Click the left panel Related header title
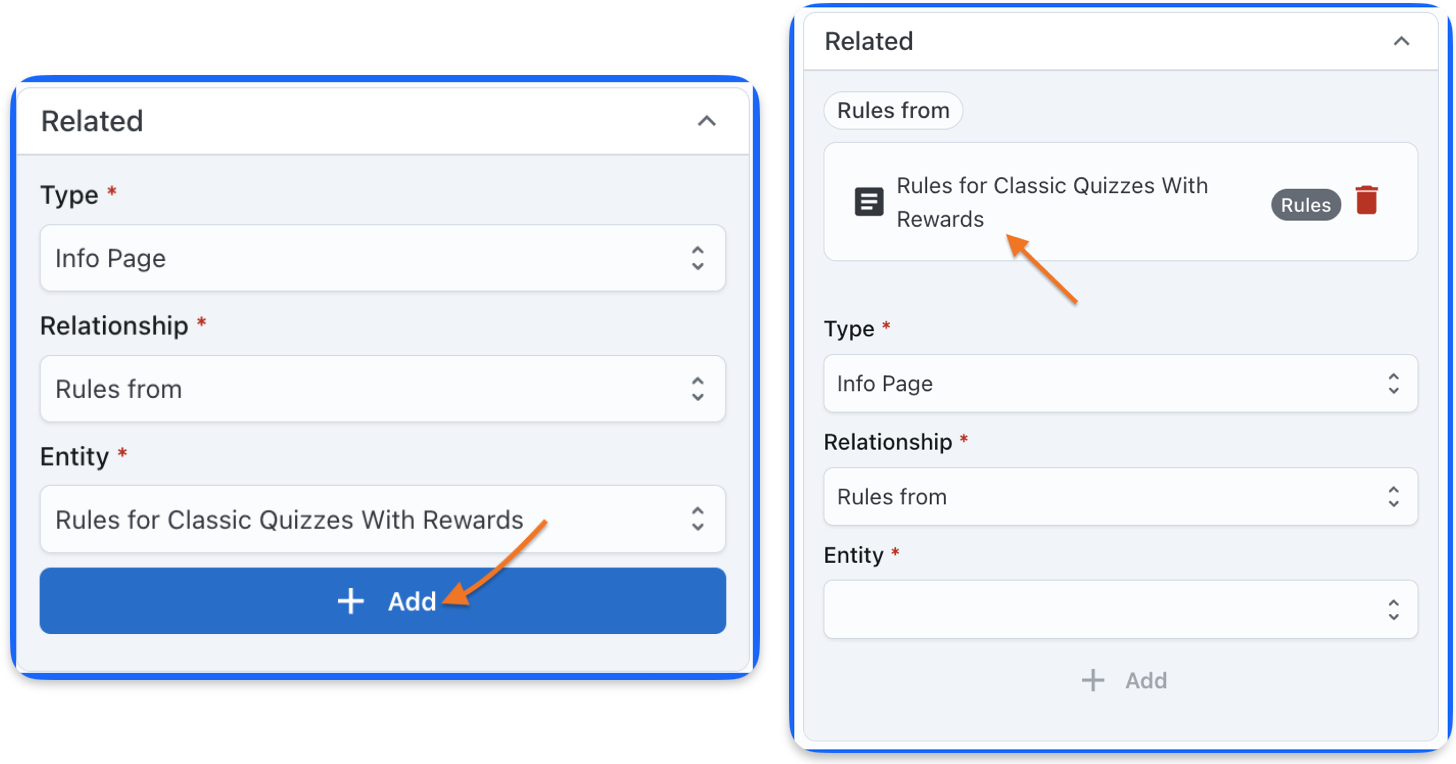1456x764 pixels. [x=92, y=121]
